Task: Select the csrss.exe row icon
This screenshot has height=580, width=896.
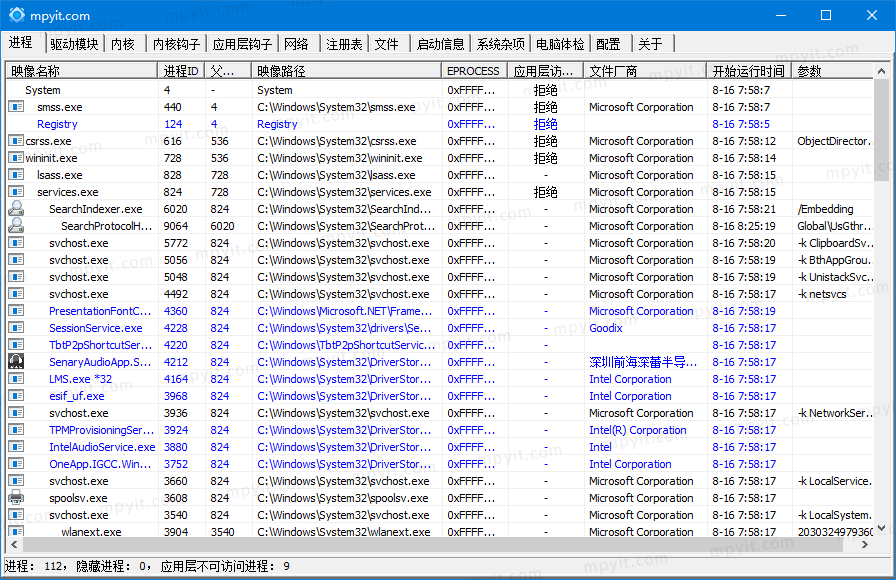Action: 16,141
